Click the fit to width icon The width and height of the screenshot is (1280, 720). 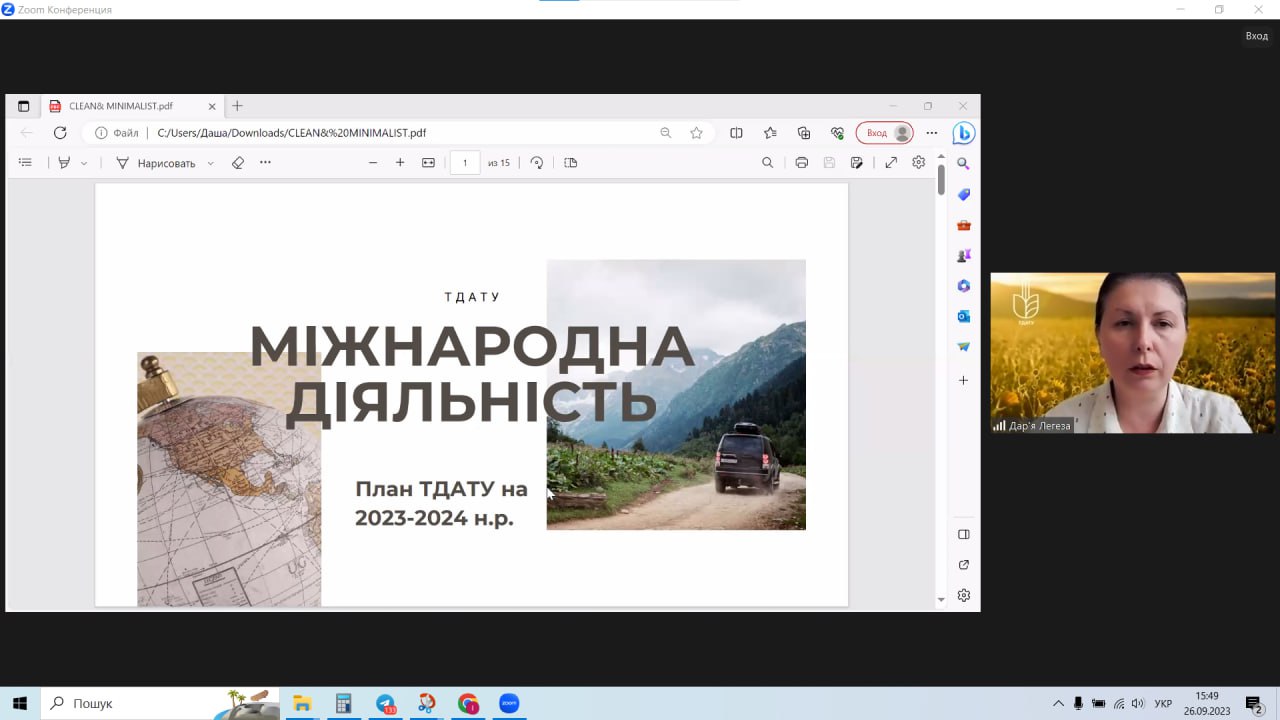[428, 163]
